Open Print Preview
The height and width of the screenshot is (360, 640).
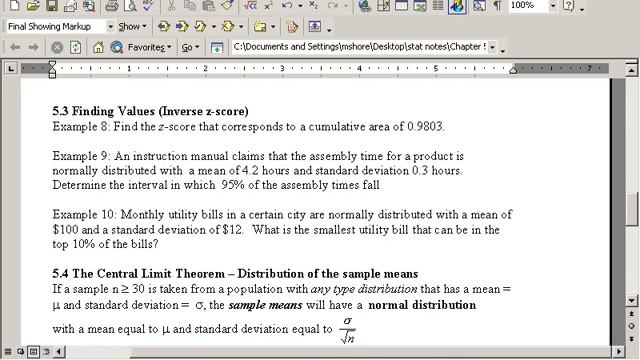tap(130, 5)
